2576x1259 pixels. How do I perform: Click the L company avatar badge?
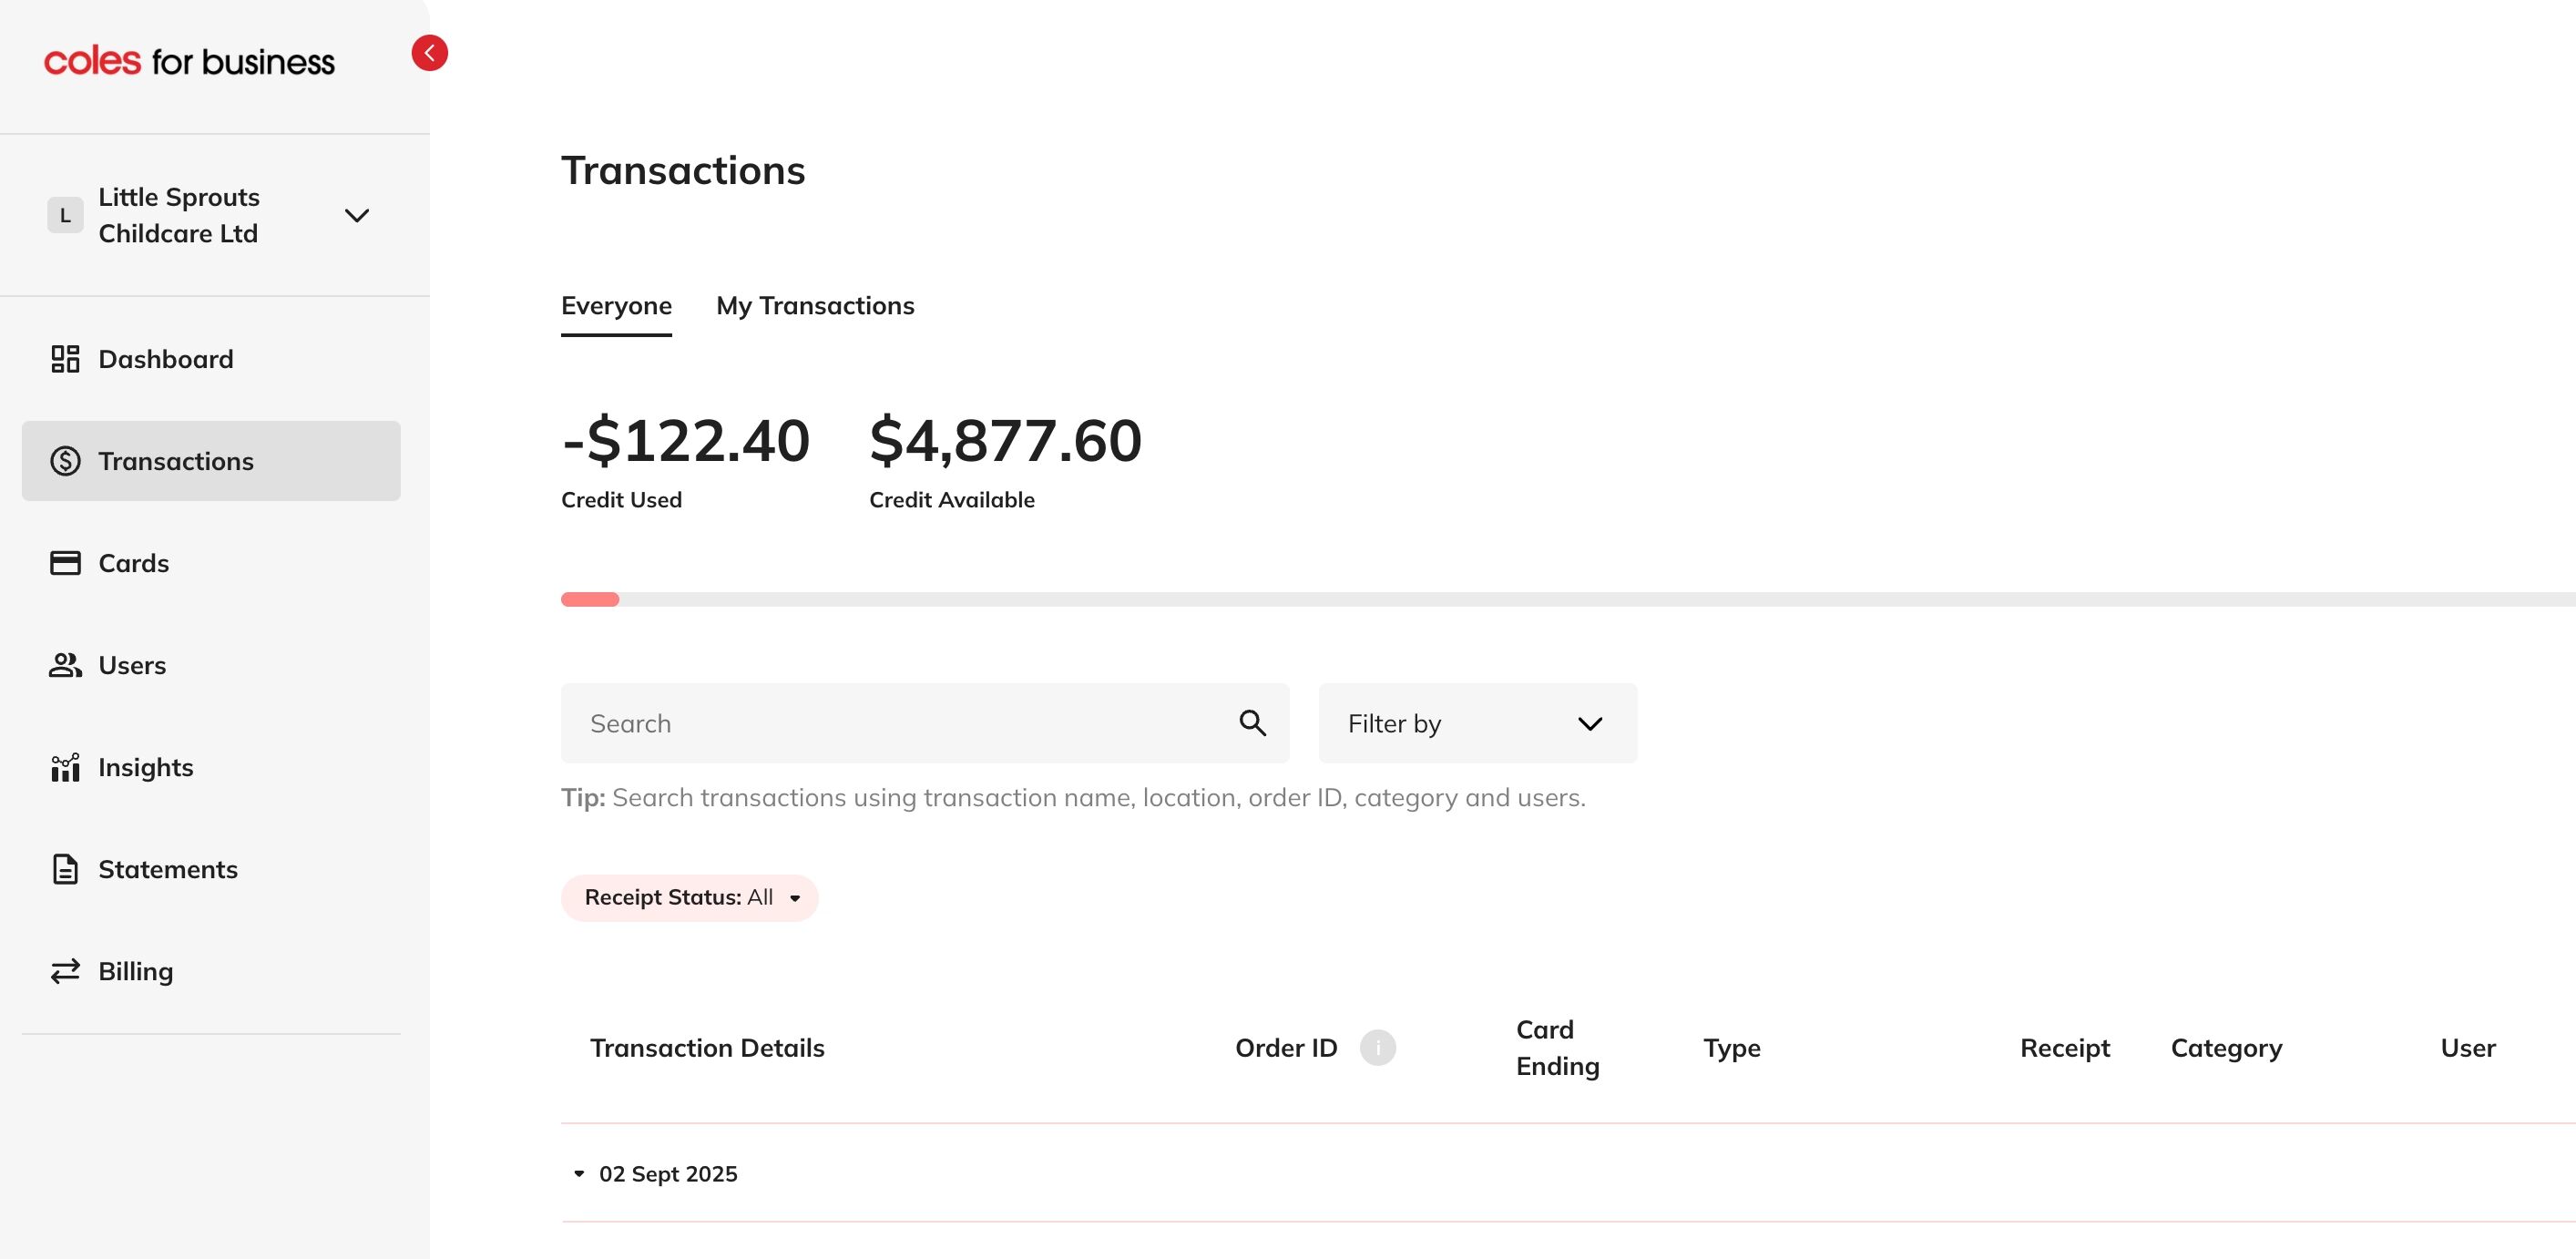[65, 215]
